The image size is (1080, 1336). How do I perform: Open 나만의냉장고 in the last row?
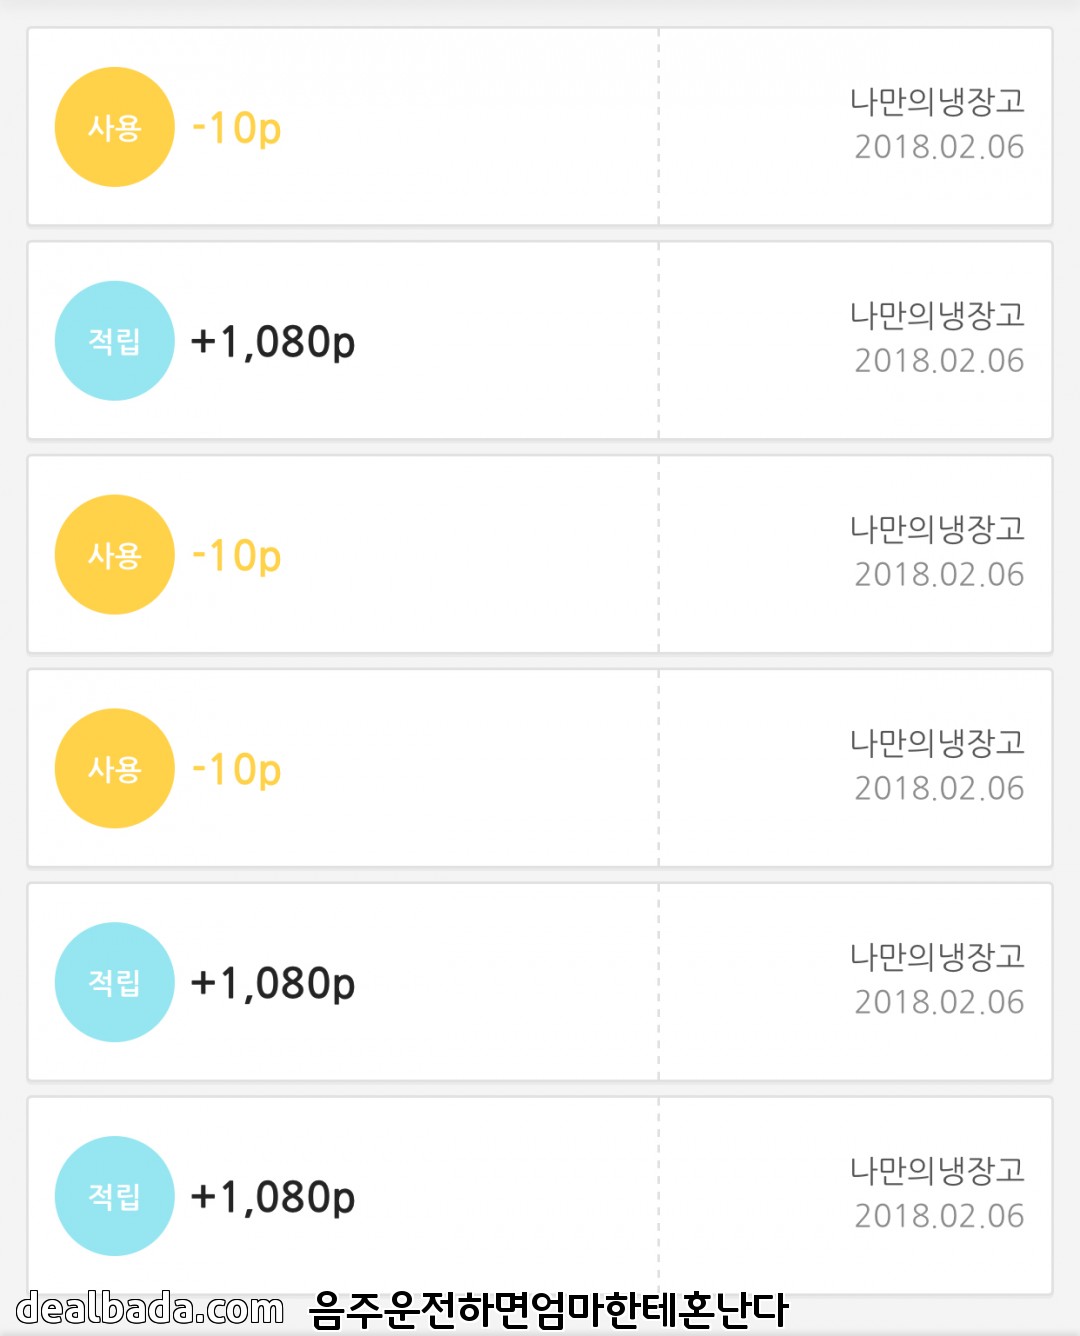point(937,1170)
